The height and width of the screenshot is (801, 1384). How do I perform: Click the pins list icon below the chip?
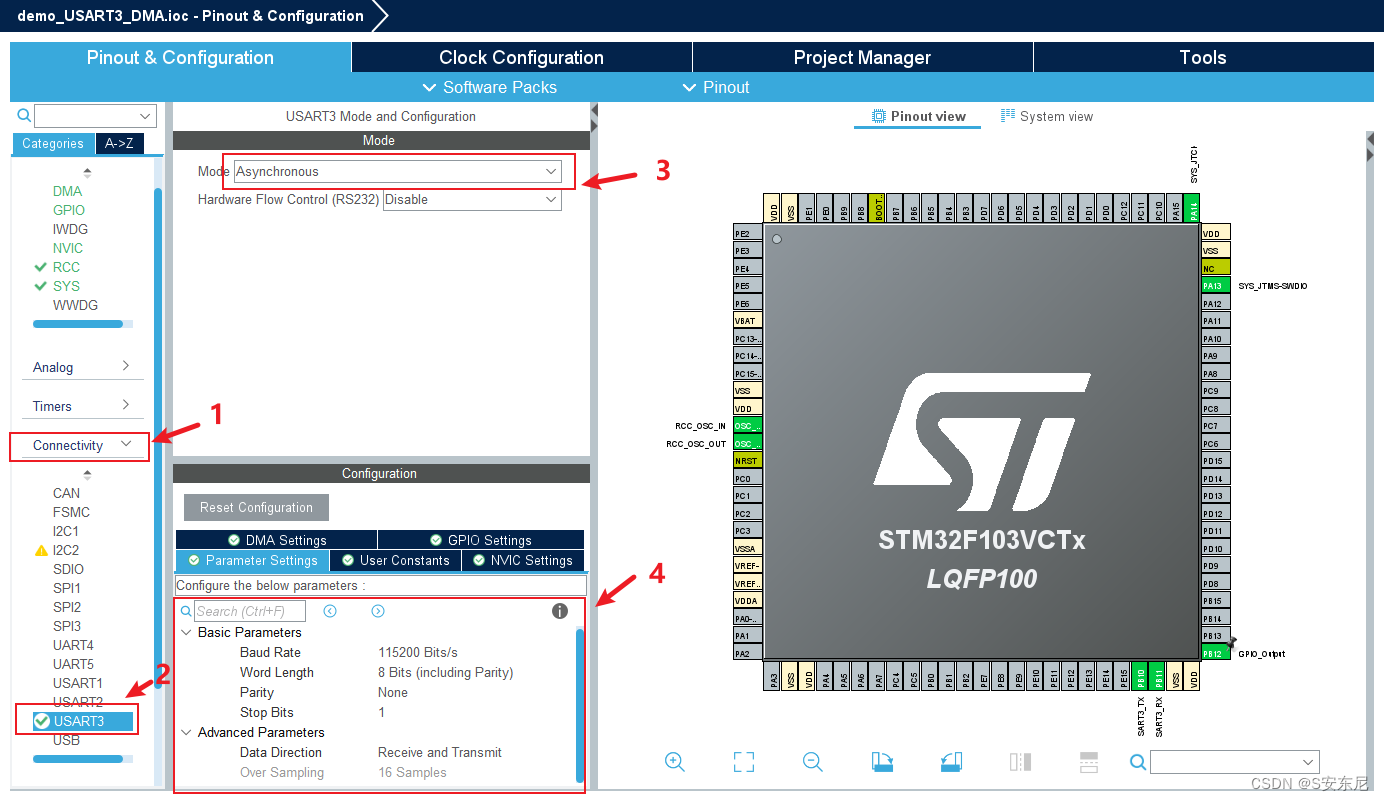(x=1088, y=762)
